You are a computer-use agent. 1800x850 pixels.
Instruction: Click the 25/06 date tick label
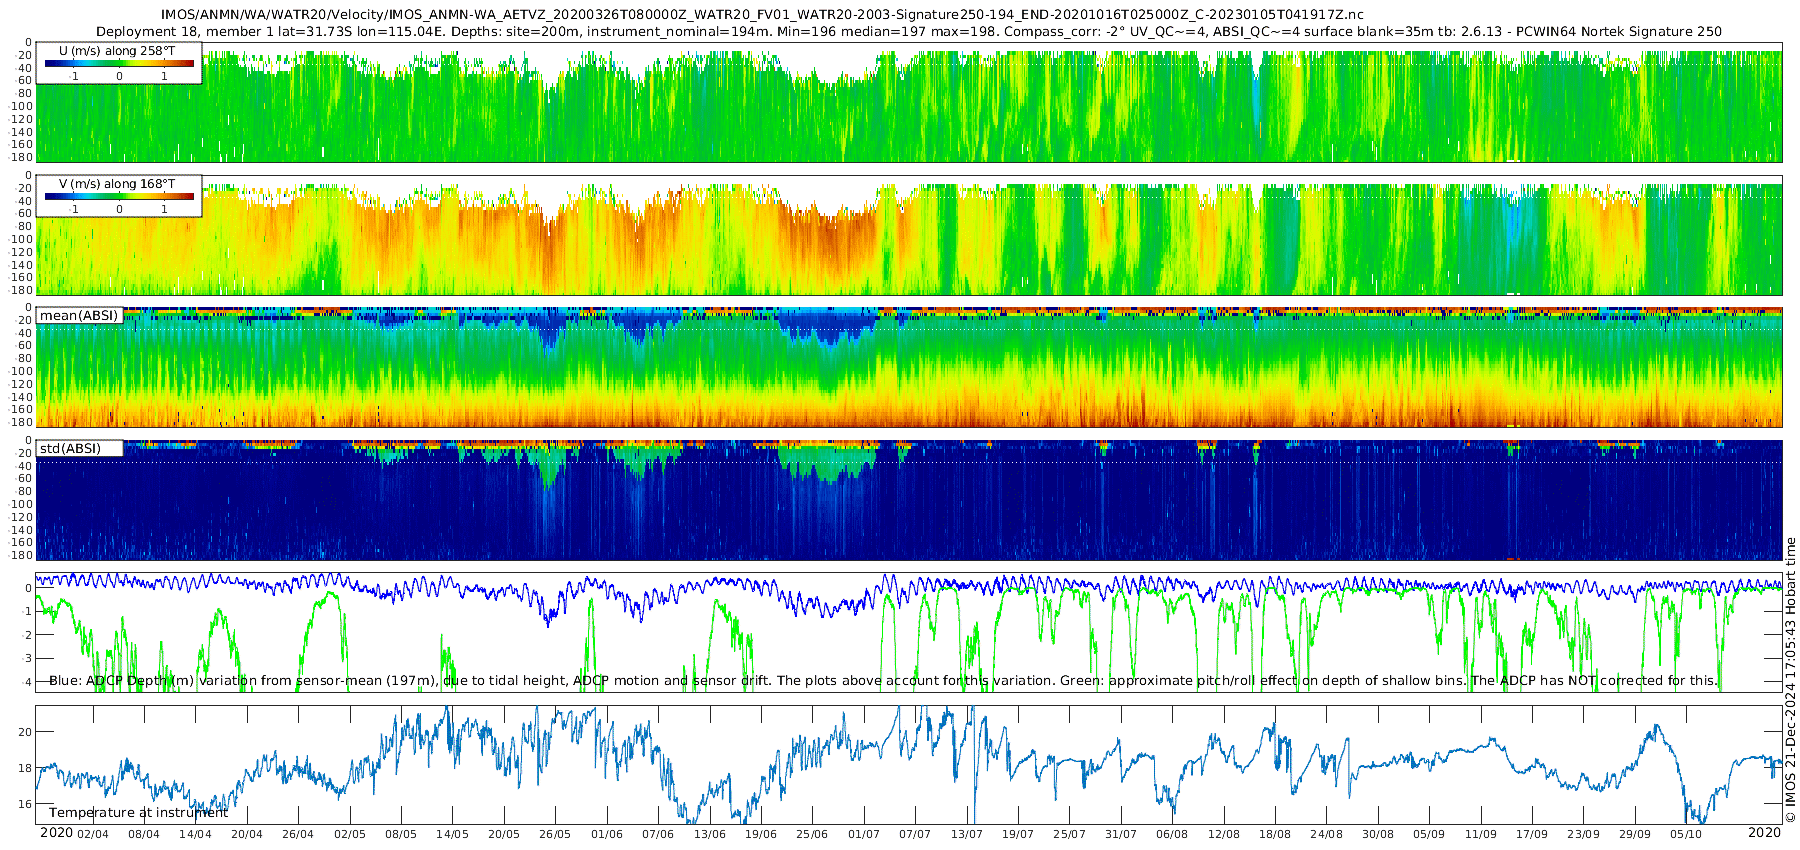point(812,834)
